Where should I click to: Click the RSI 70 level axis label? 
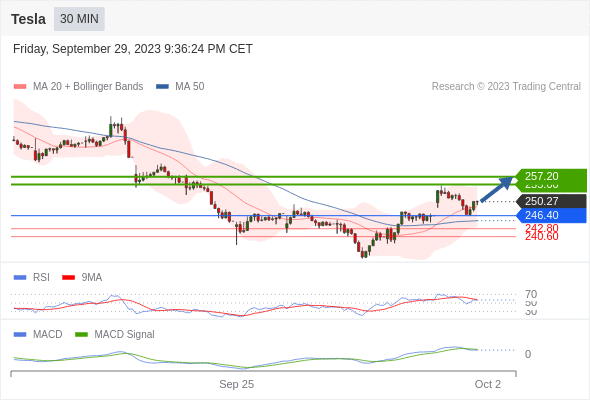point(531,294)
